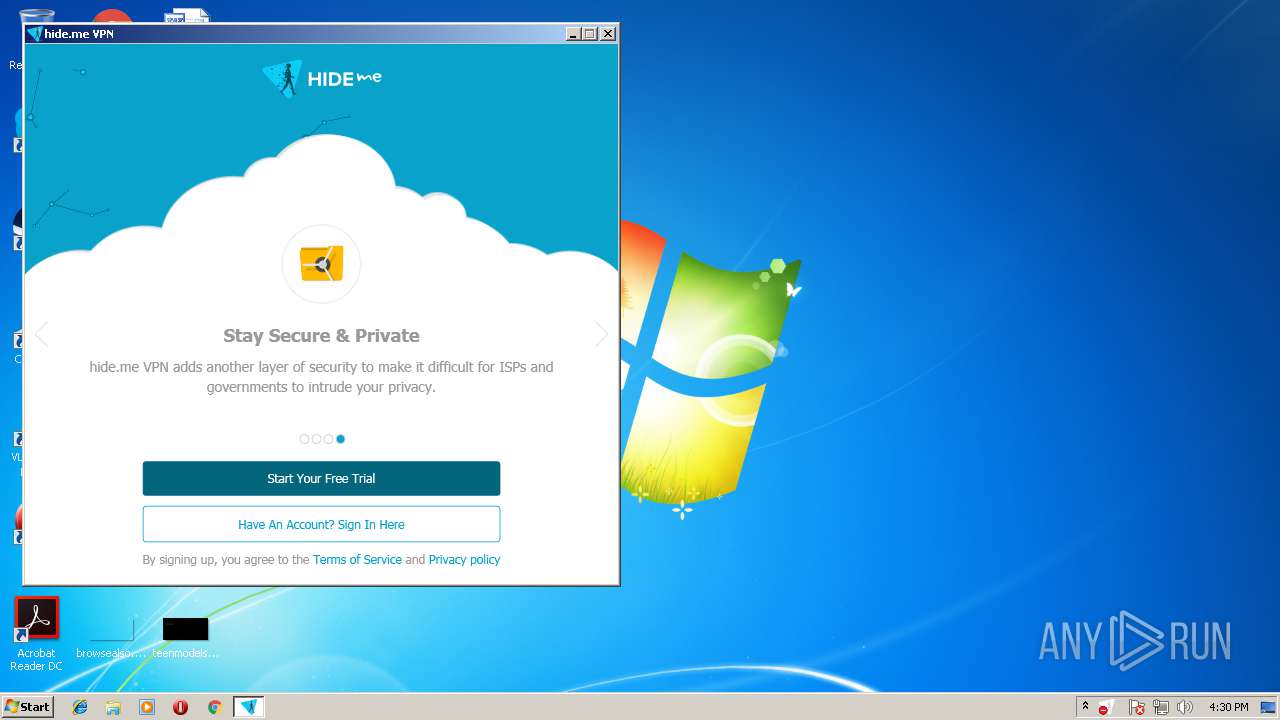
Task: Minimize the hide.me VPN window
Action: pyautogui.click(x=573, y=34)
